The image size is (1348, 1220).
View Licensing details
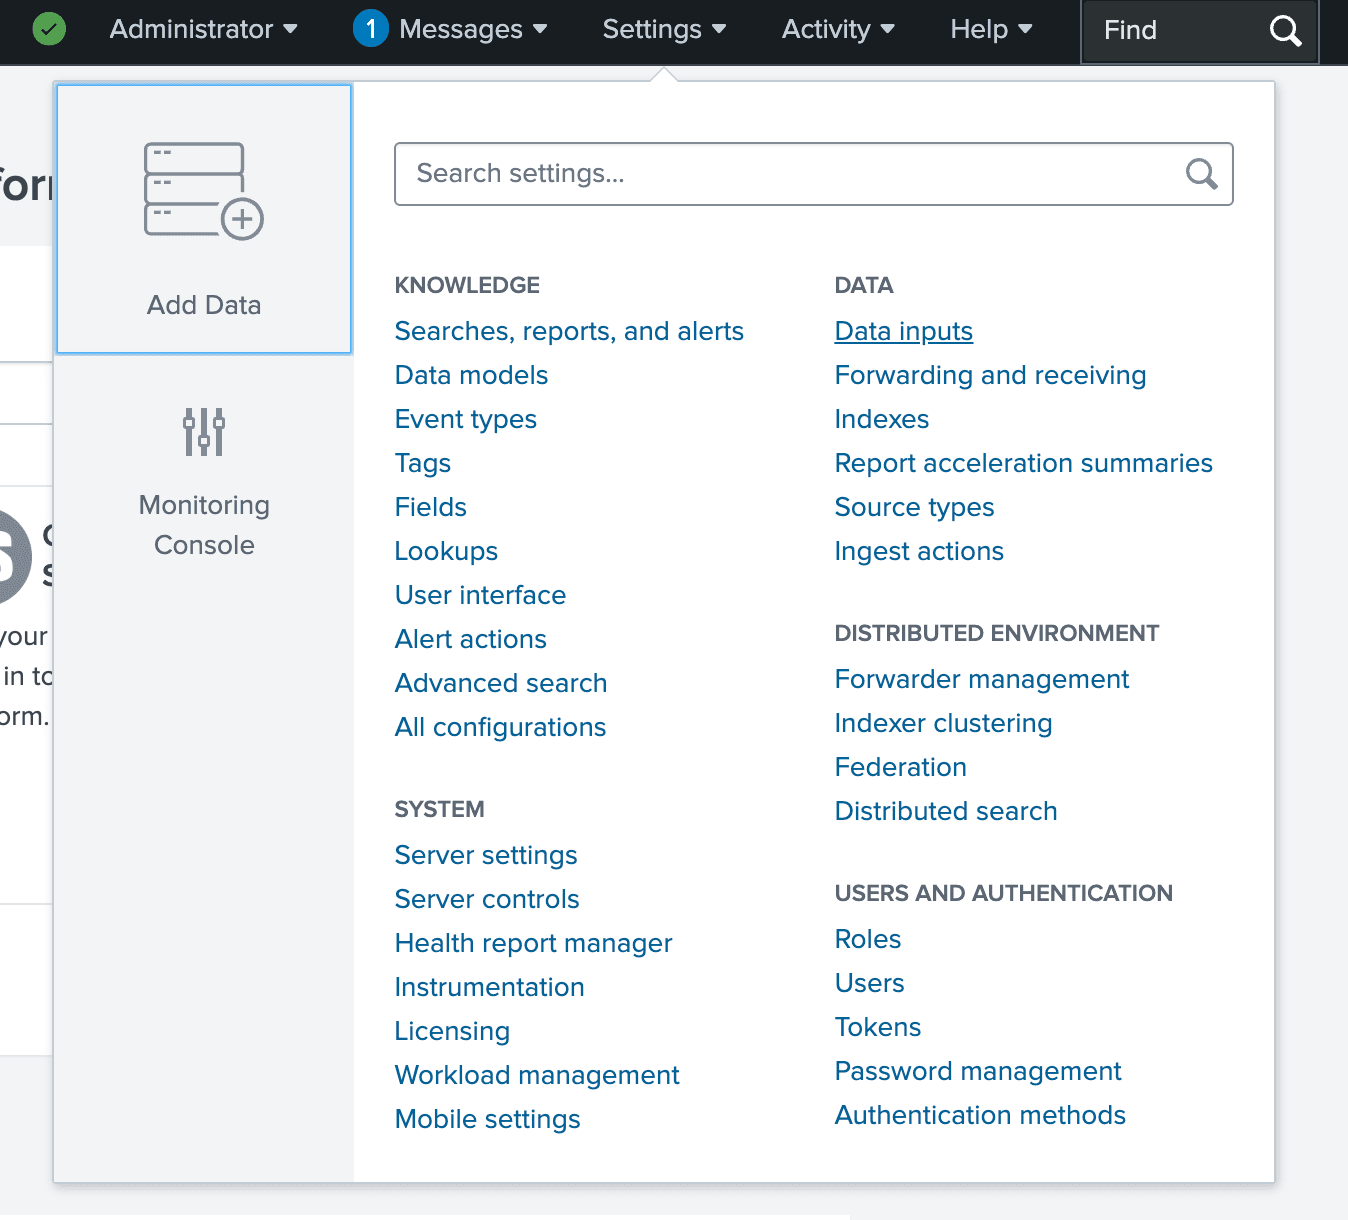coord(452,1031)
